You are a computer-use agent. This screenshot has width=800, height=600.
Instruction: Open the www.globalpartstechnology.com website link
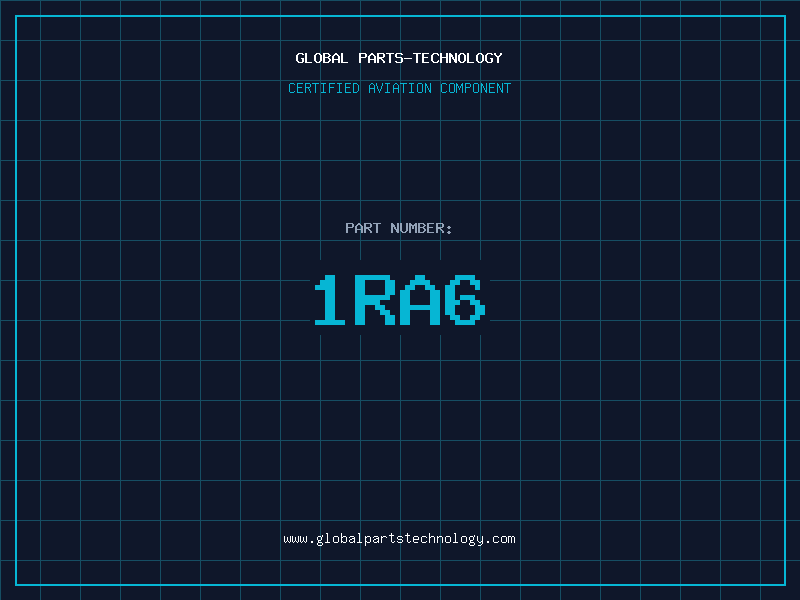pos(399,539)
